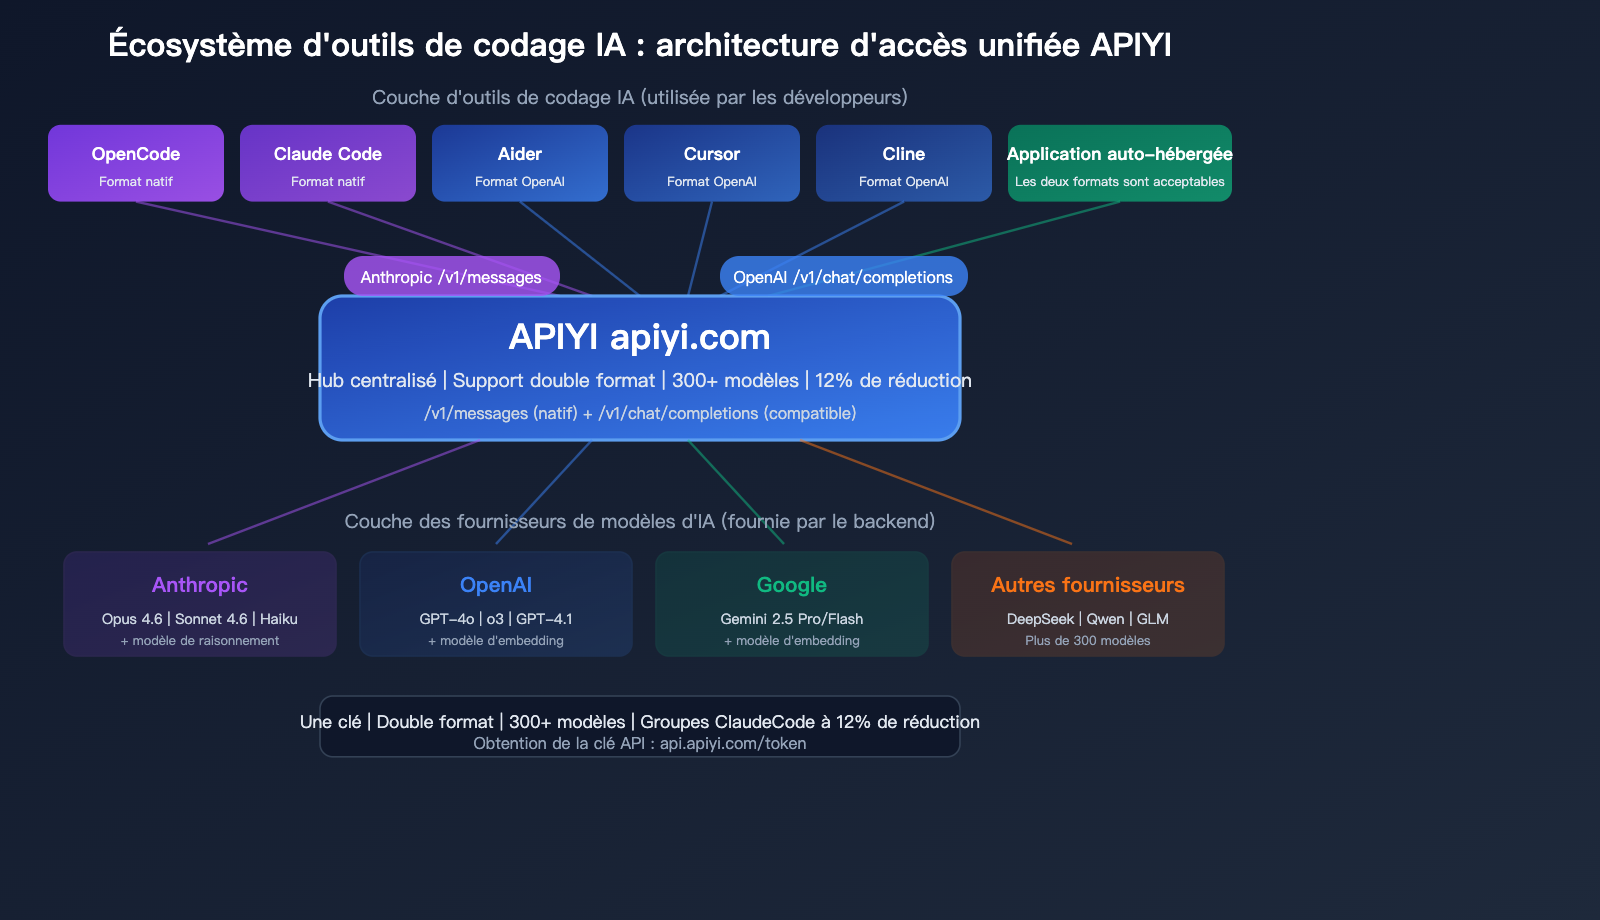The width and height of the screenshot is (1600, 920).
Task: Switch to the Couche des fournisseurs section
Action: 639,521
